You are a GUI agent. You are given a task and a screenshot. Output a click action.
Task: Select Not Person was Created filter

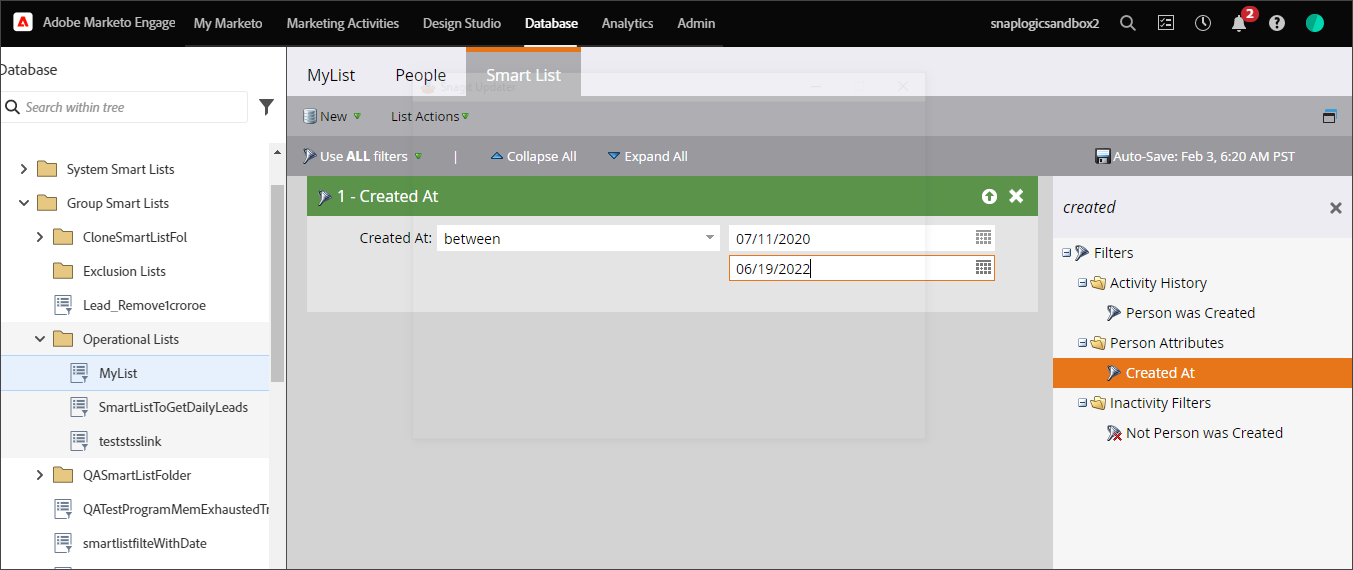click(1204, 433)
